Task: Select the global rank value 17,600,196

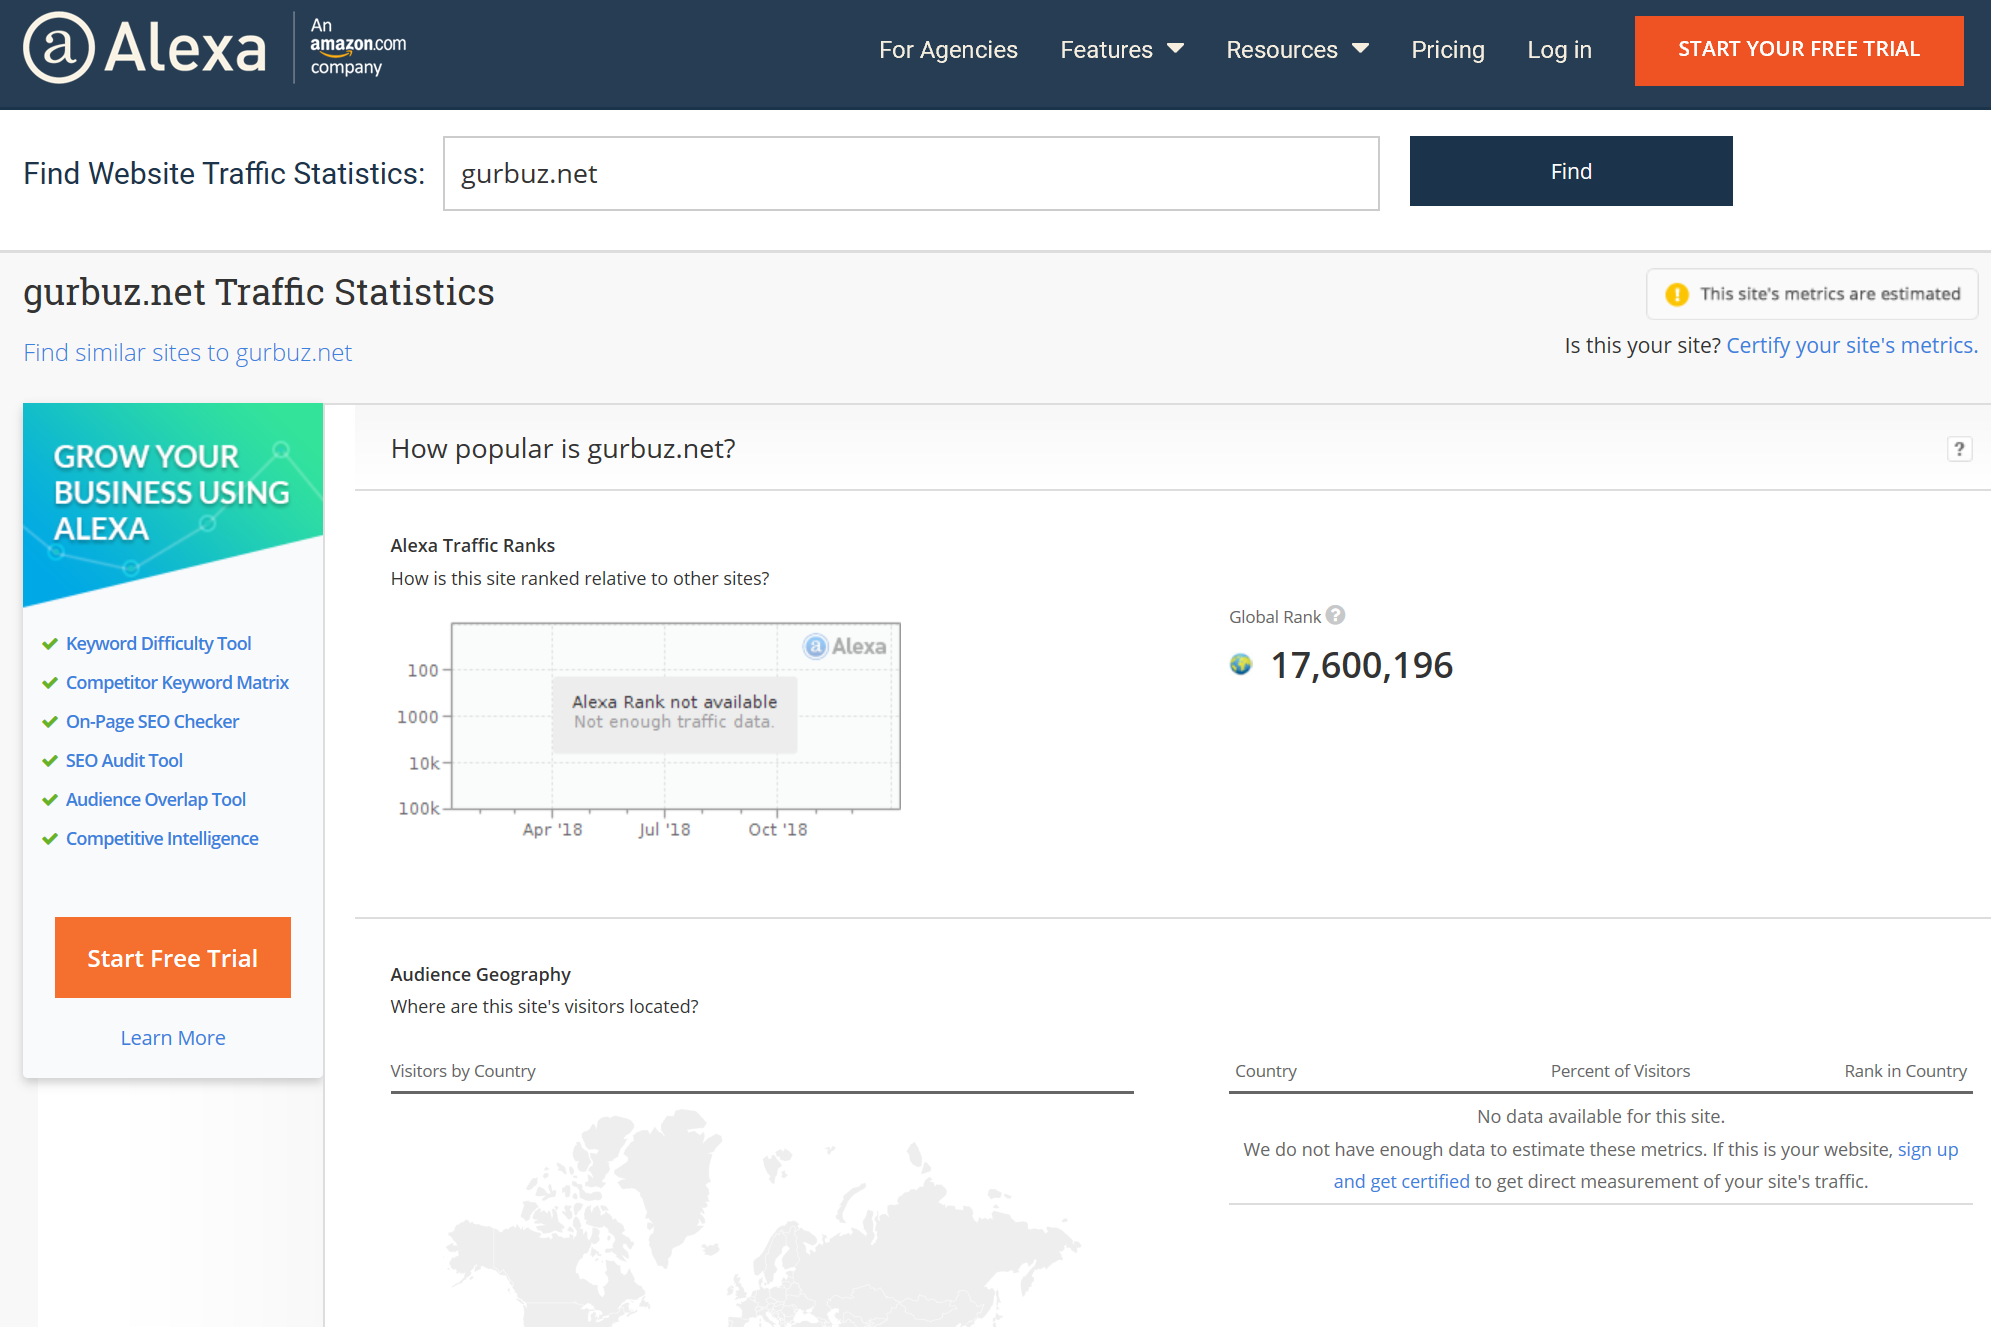Action: pyautogui.click(x=1361, y=665)
